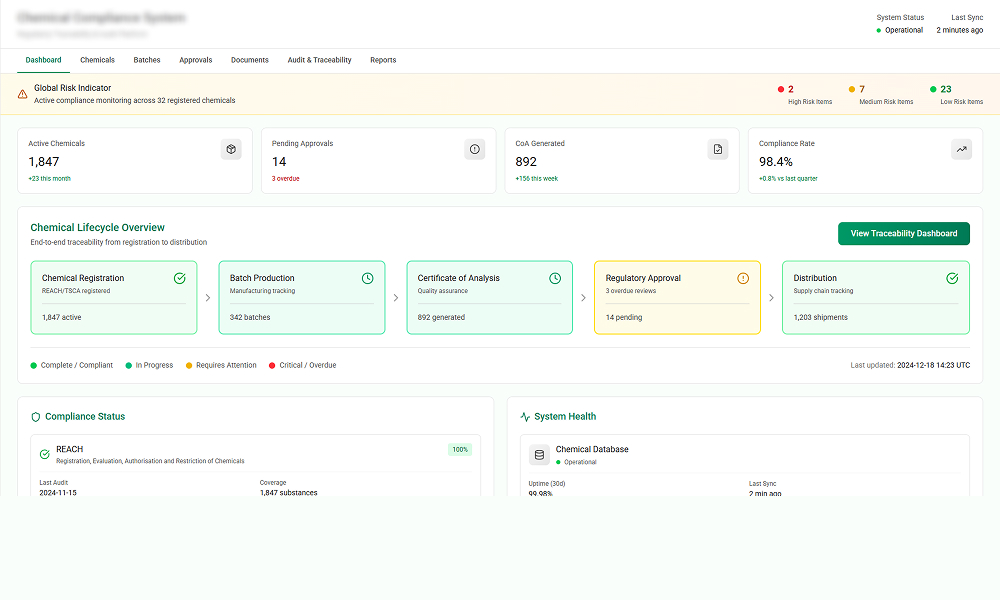Open the Reports tab
Screen dimensions: 1000x600
click(383, 60)
